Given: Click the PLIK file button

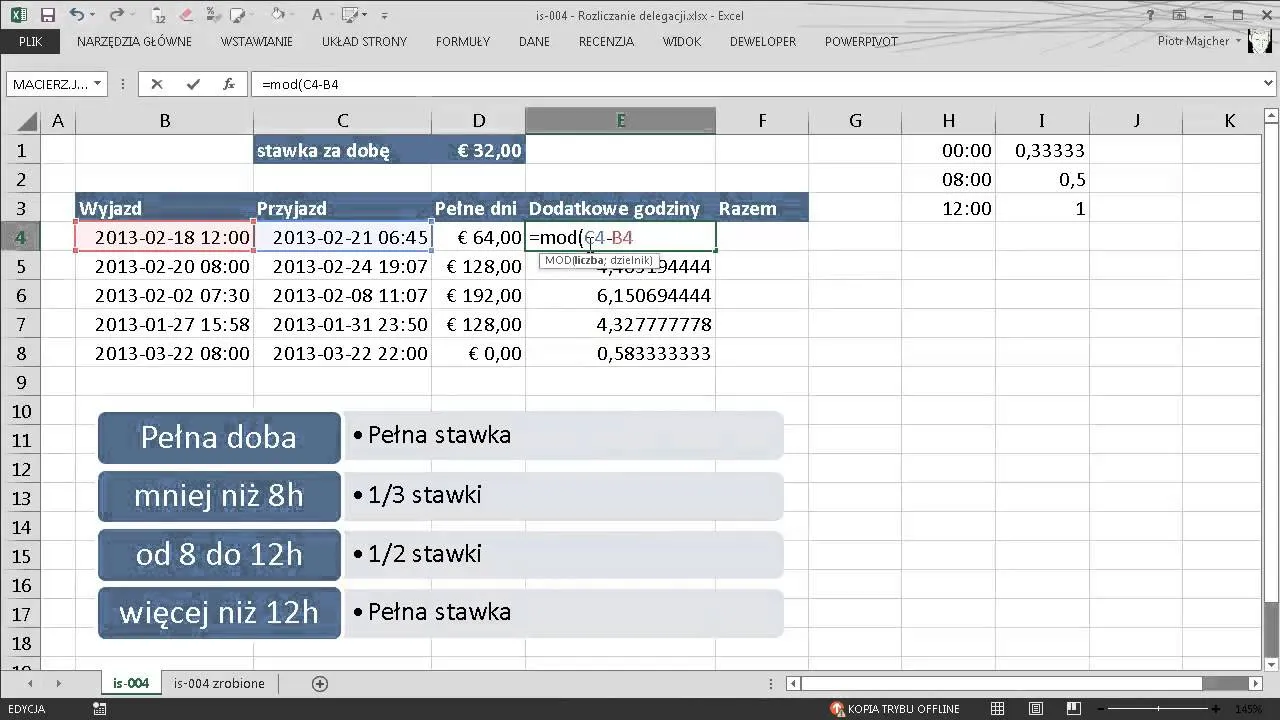Looking at the screenshot, I should 30,41.
